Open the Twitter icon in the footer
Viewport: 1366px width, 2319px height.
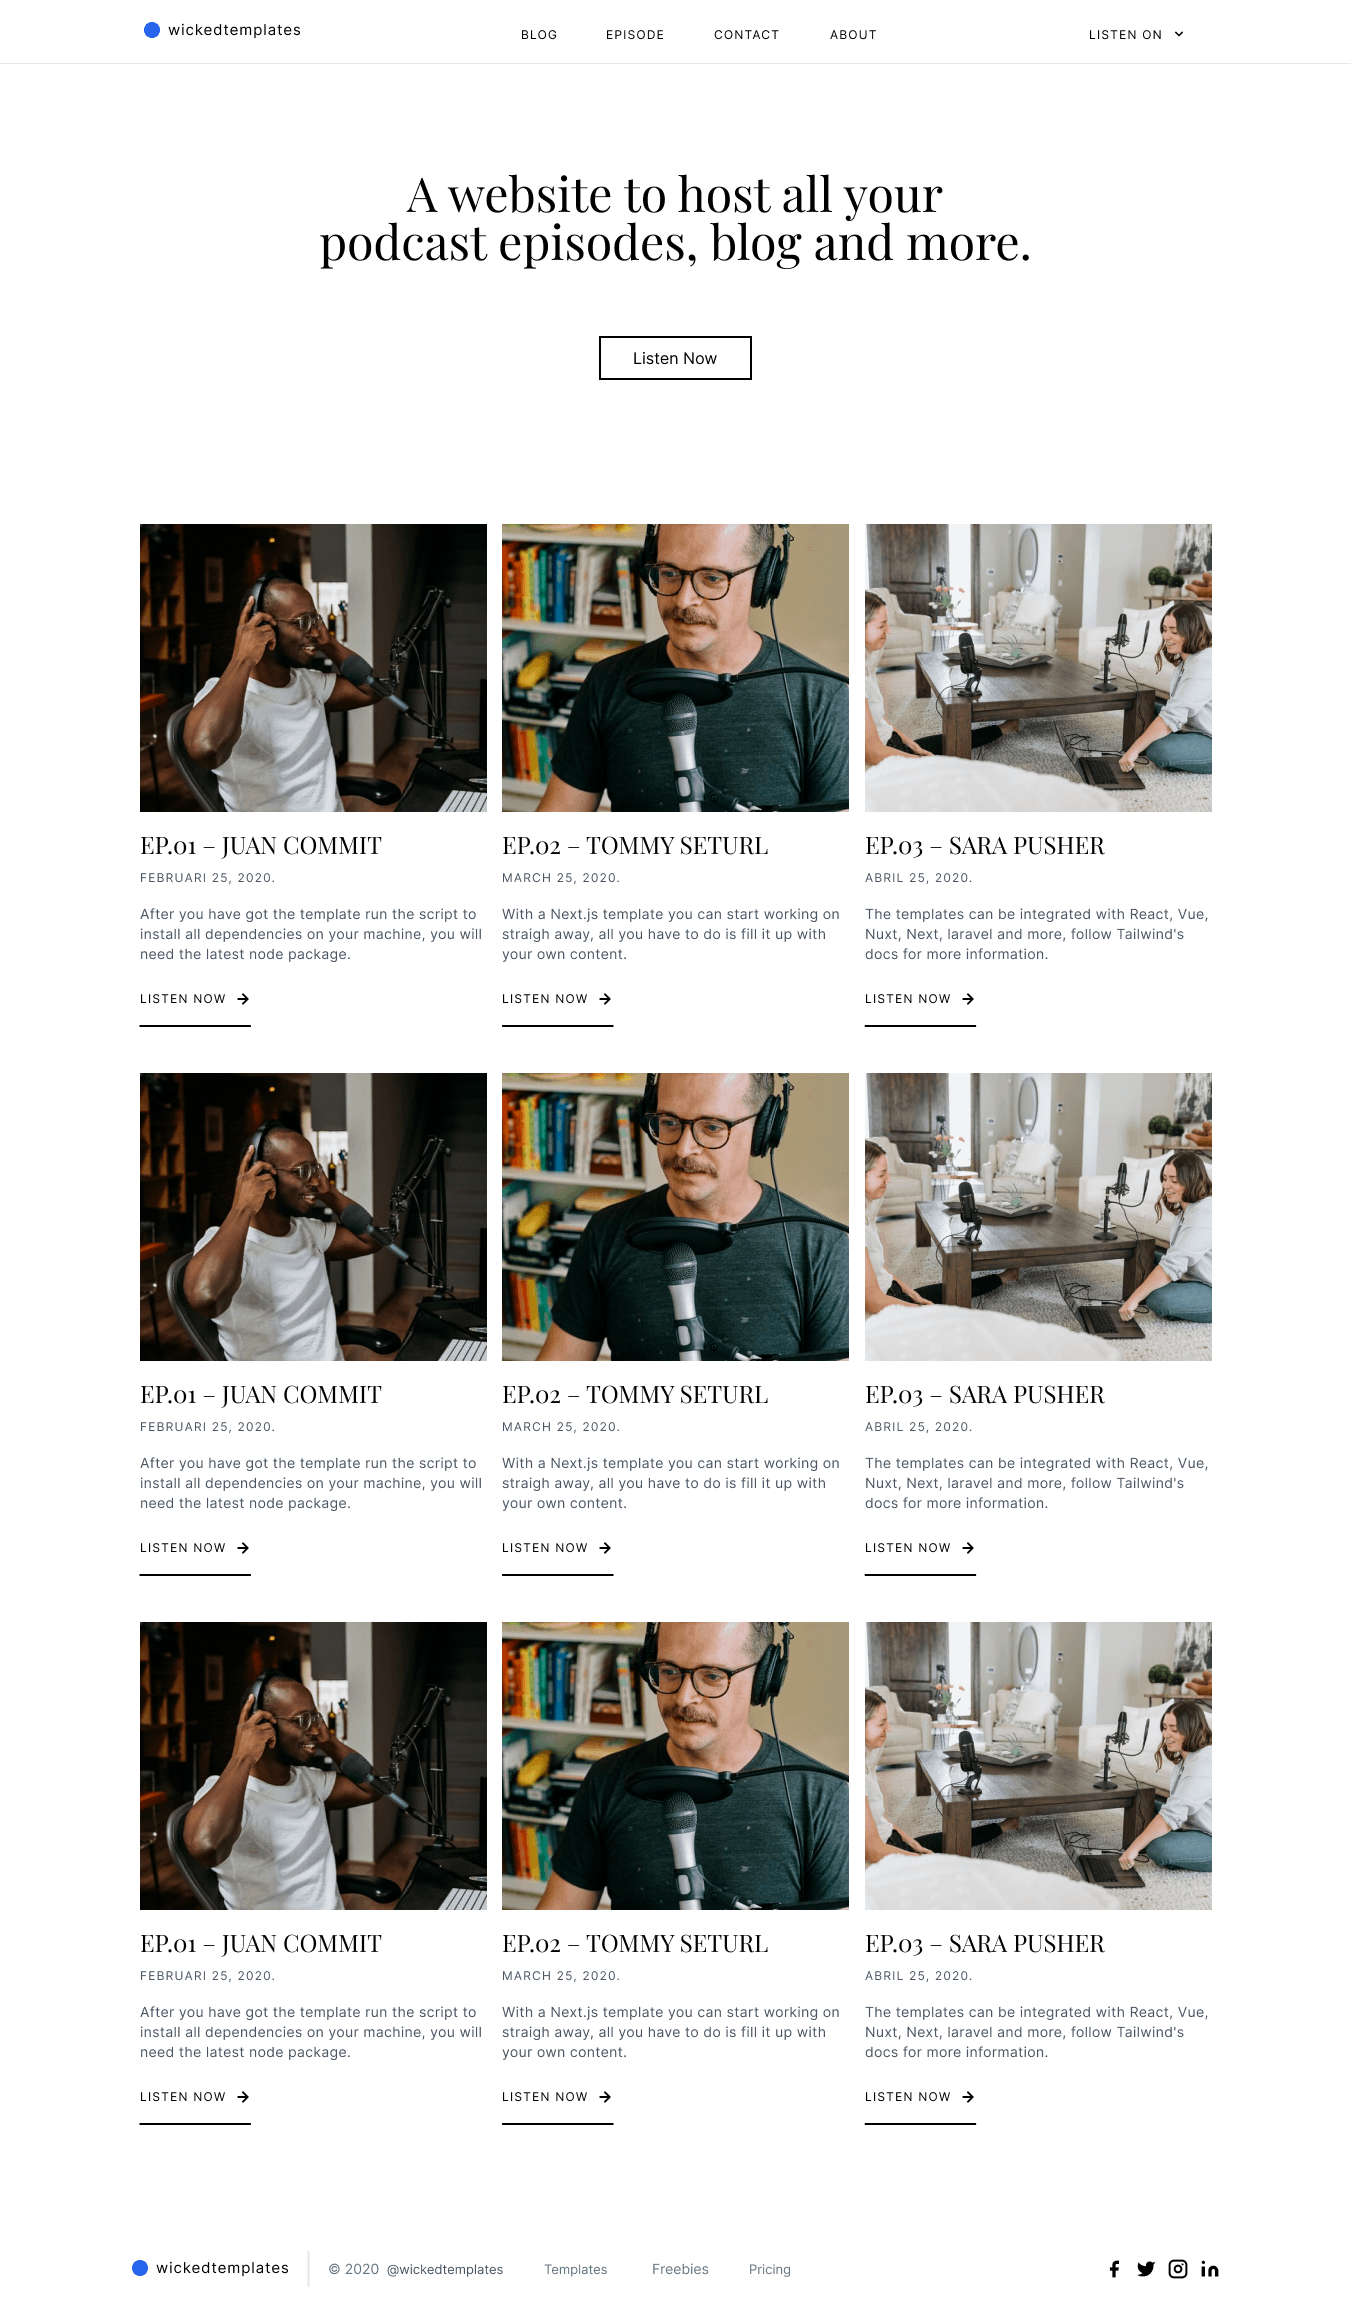point(1146,2269)
